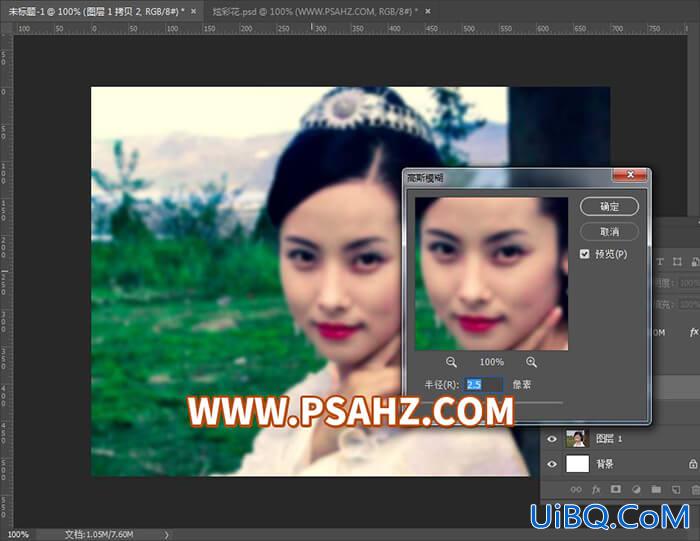Close the Gaussian Blur dialog with red X
This screenshot has height=541, width=700.
[x=630, y=175]
